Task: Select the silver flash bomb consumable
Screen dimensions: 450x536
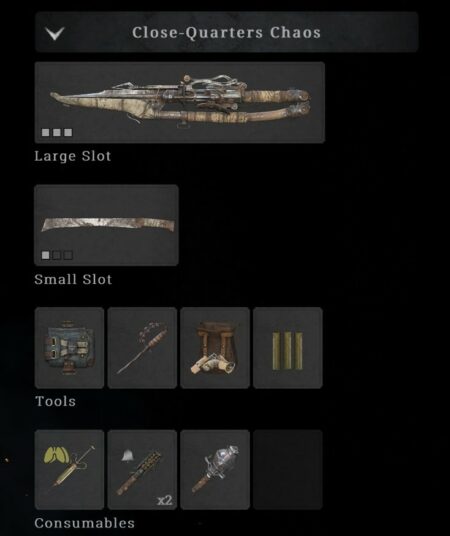Action: pos(215,470)
